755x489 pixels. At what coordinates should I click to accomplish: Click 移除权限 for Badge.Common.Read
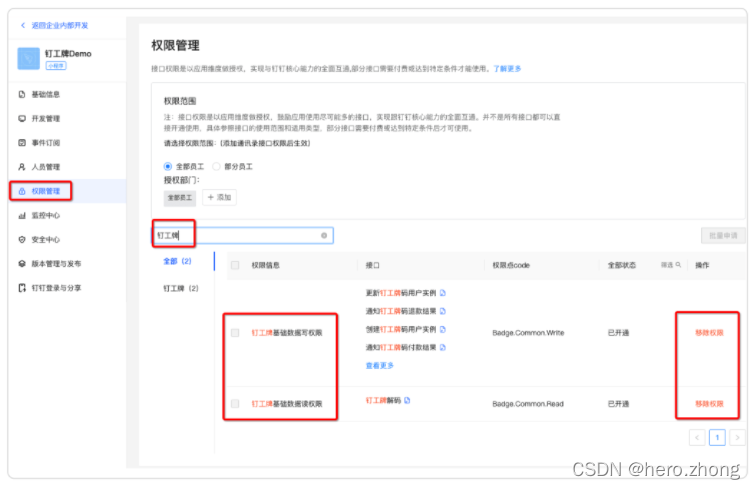pos(709,404)
